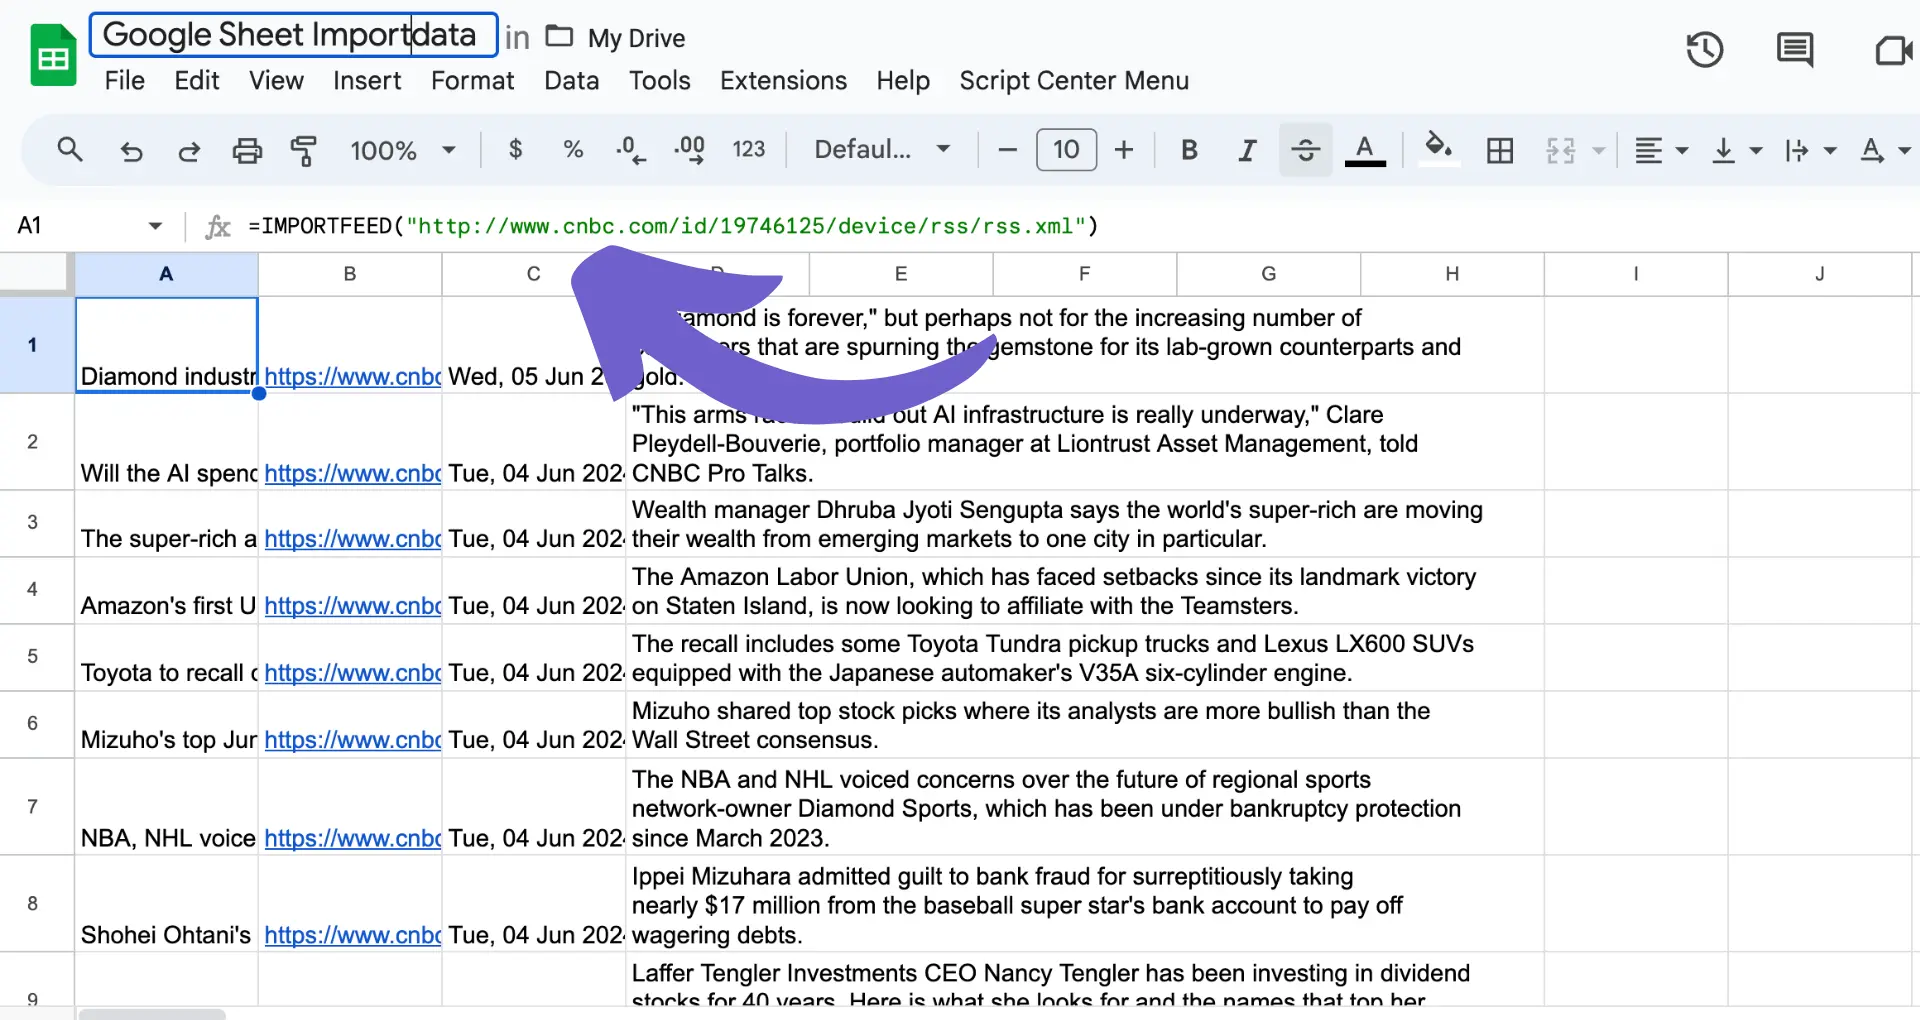
Task: Click the video meeting camera icon
Action: pos(1893,50)
